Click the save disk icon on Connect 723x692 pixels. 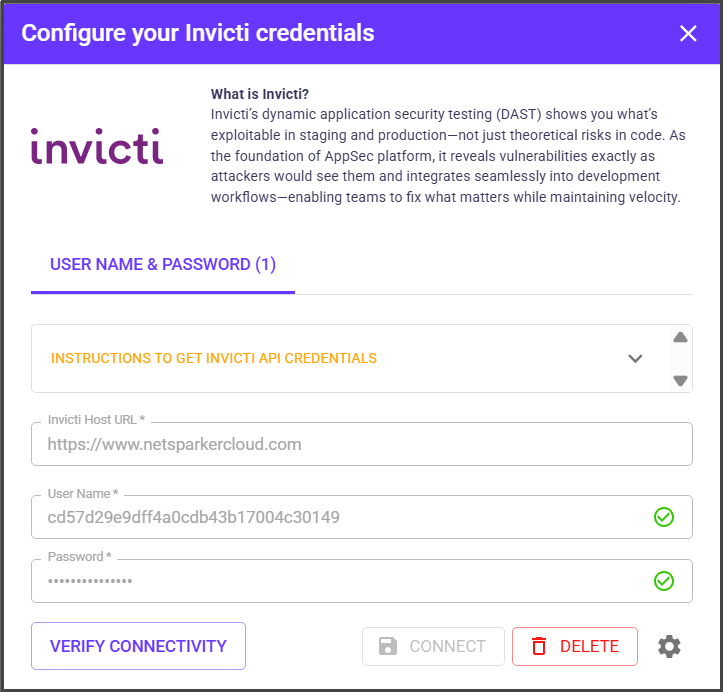pos(388,646)
